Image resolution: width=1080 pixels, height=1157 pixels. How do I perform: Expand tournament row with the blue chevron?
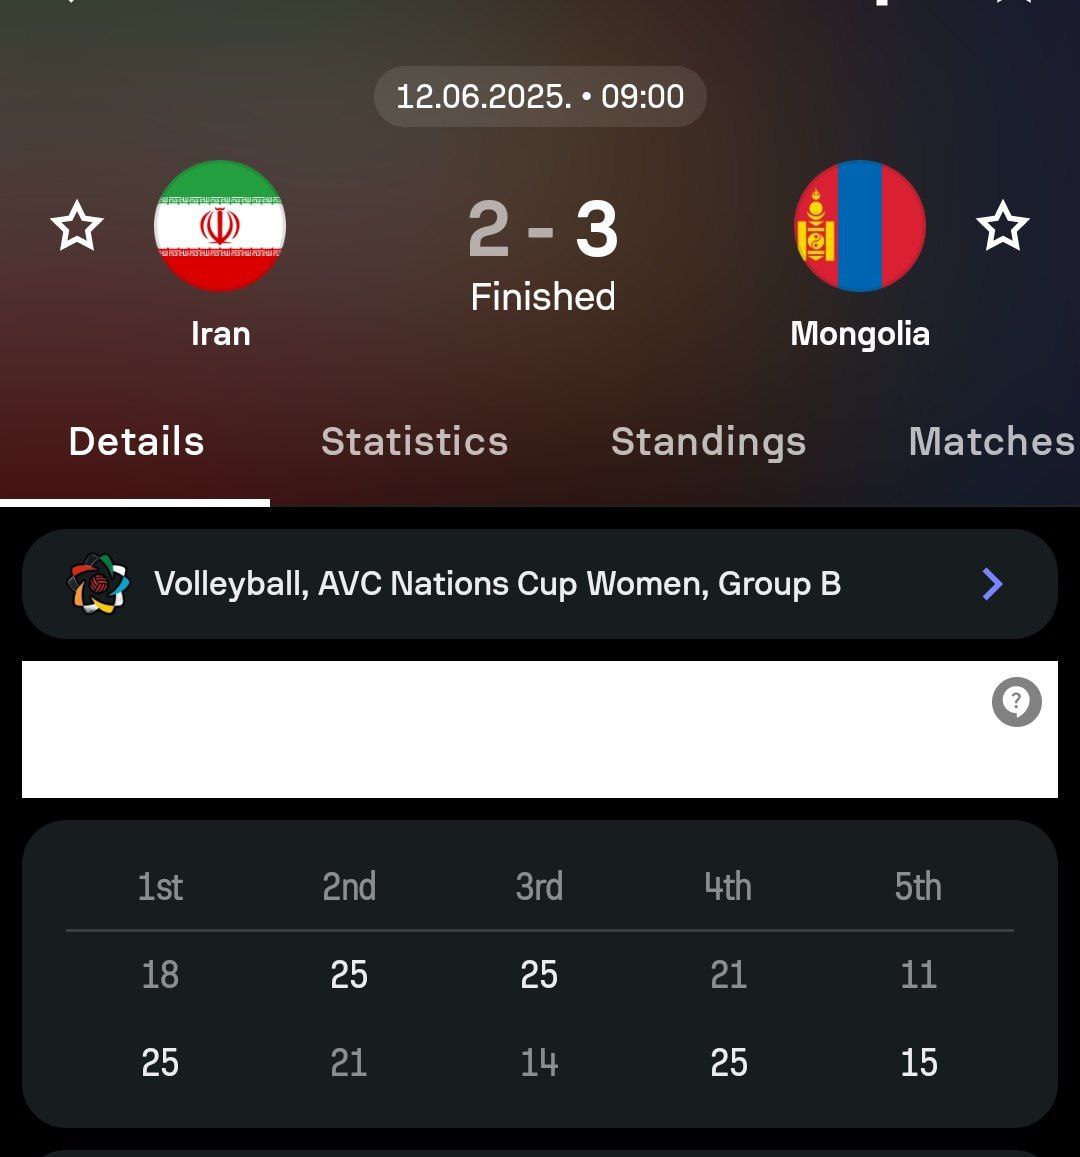tap(991, 583)
